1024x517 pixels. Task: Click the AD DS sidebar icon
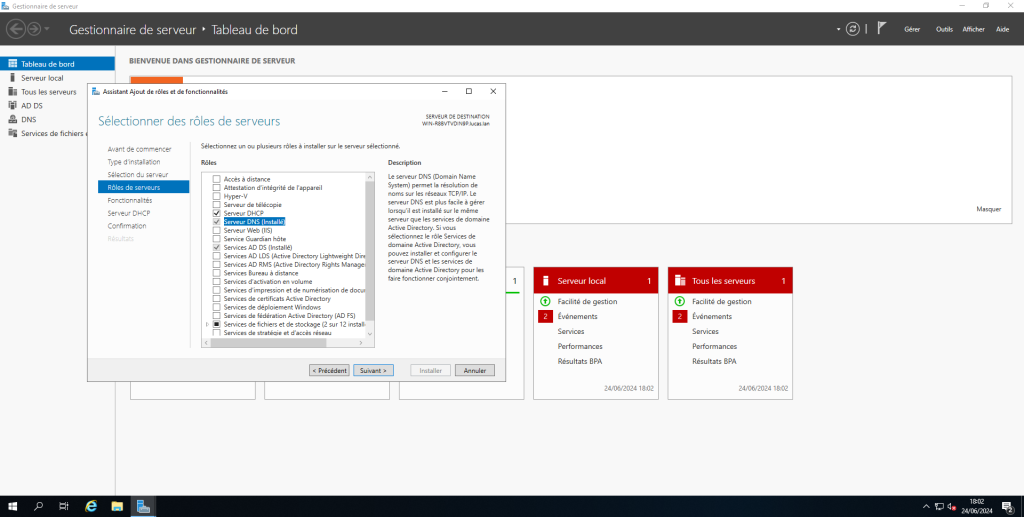tap(12, 105)
